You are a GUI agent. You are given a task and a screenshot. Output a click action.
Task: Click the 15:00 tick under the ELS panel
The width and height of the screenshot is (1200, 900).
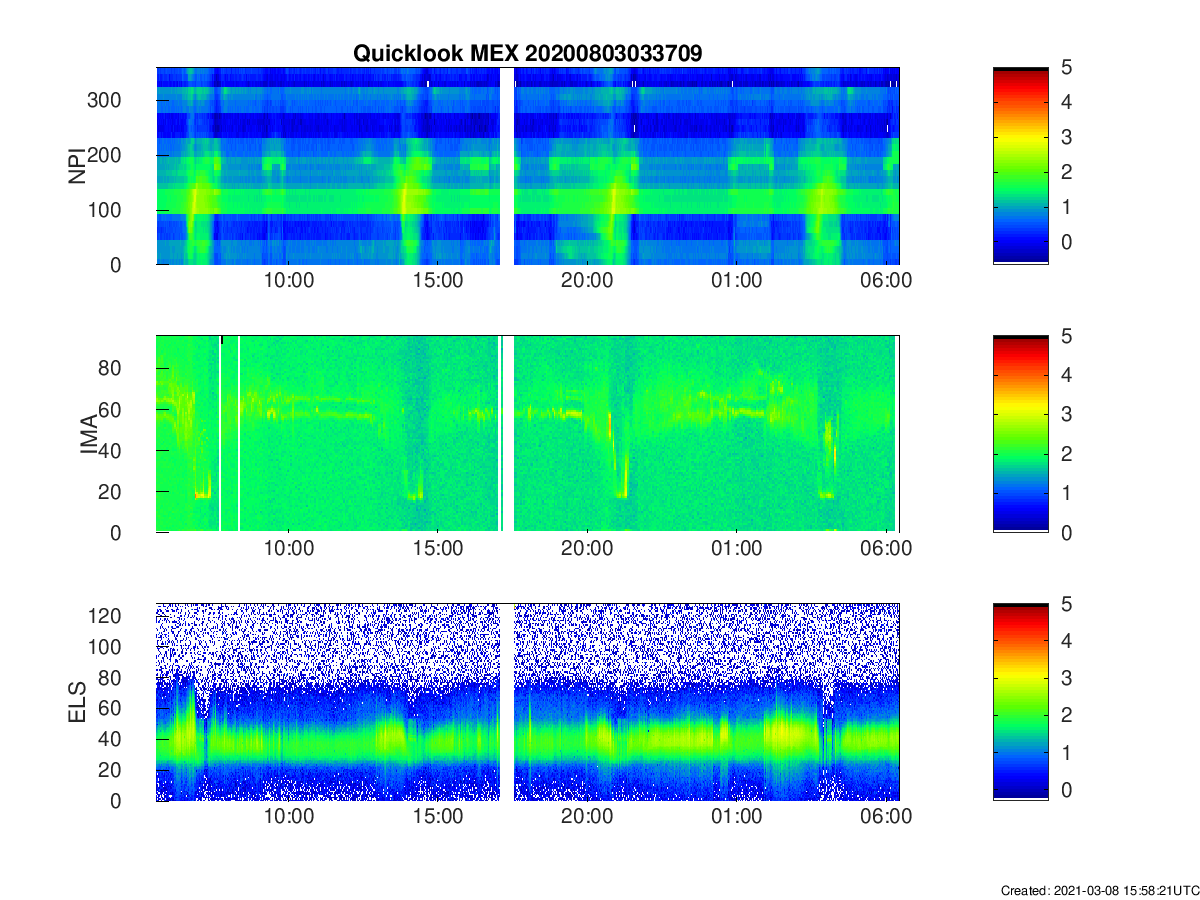(438, 817)
